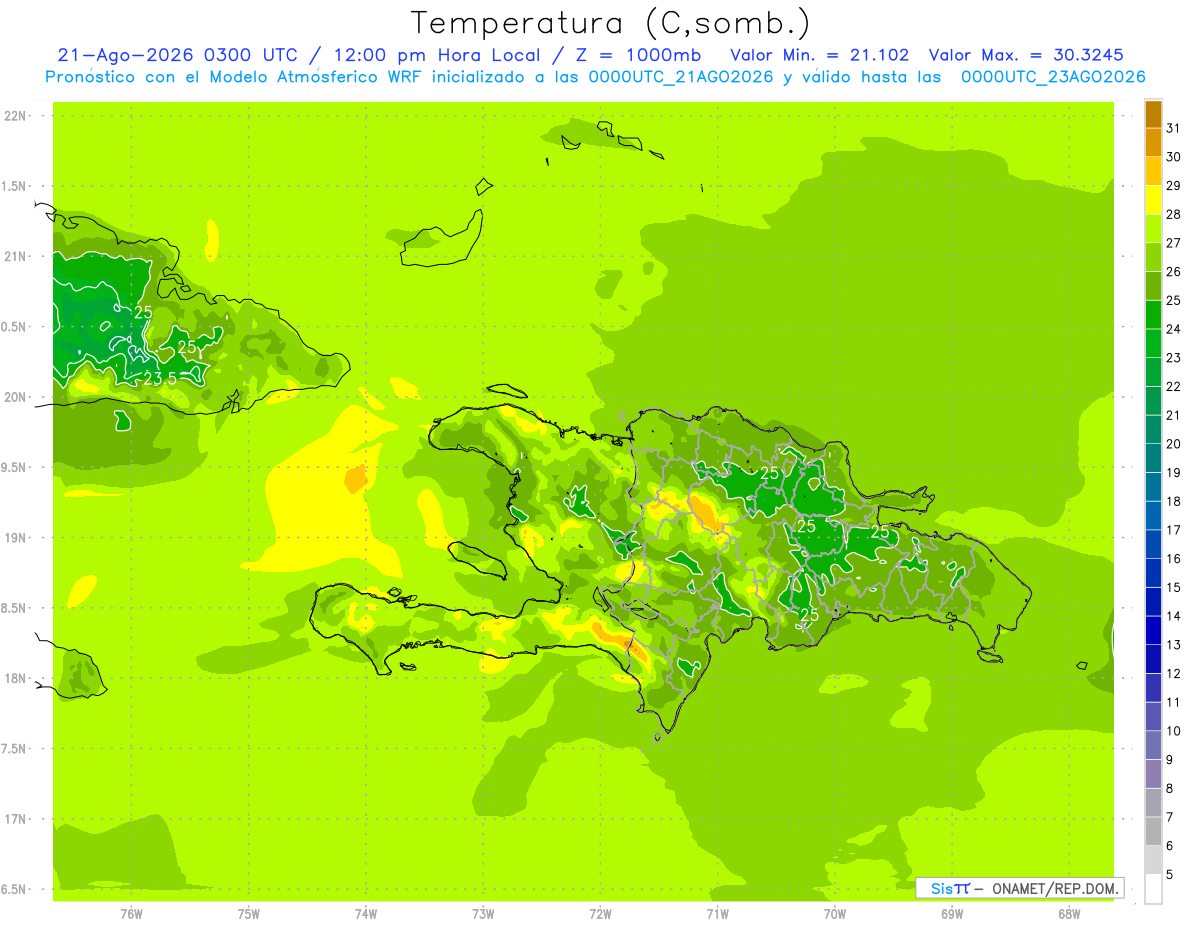The width and height of the screenshot is (1200, 927).
Task: Click the legend value '10'
Action: coord(1173,731)
